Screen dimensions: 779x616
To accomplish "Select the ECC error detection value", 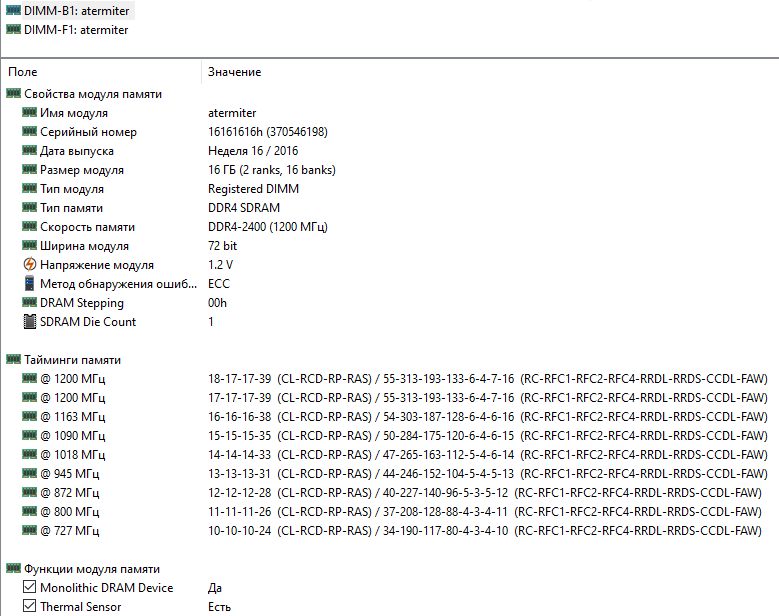I will click(x=219, y=284).
